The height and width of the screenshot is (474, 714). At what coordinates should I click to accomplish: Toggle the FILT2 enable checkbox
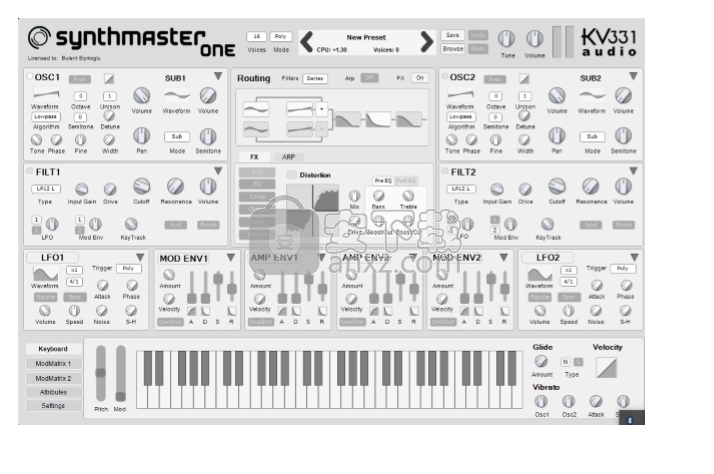[445, 171]
